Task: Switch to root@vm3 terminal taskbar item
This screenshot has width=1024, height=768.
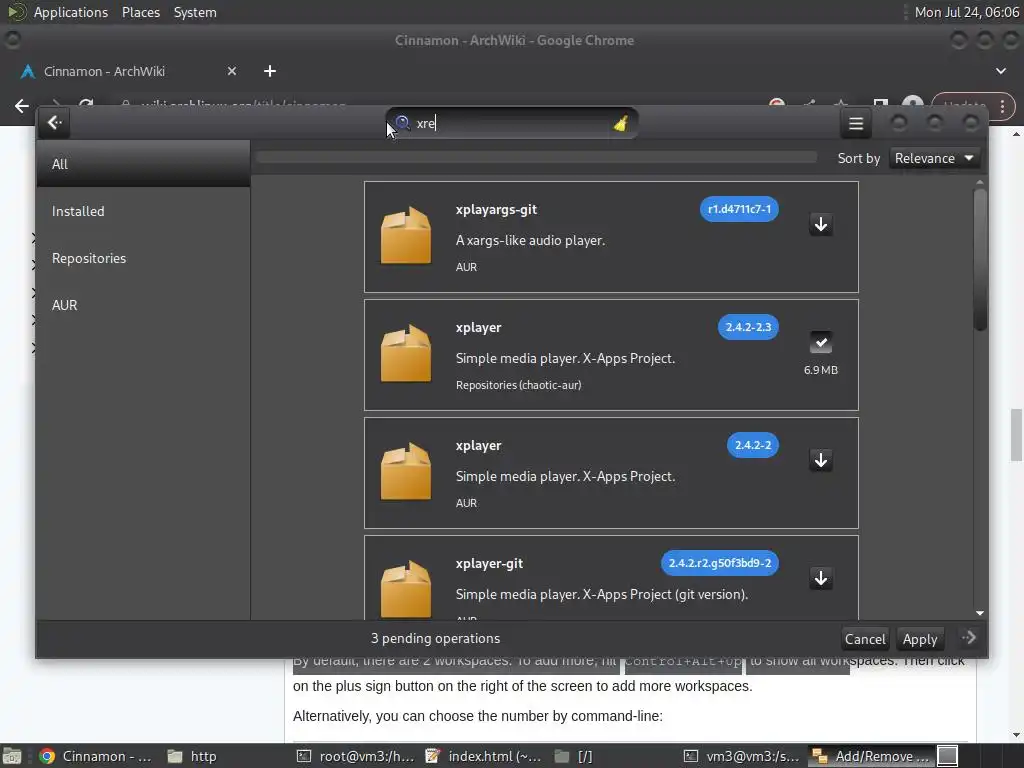Action: click(x=355, y=756)
